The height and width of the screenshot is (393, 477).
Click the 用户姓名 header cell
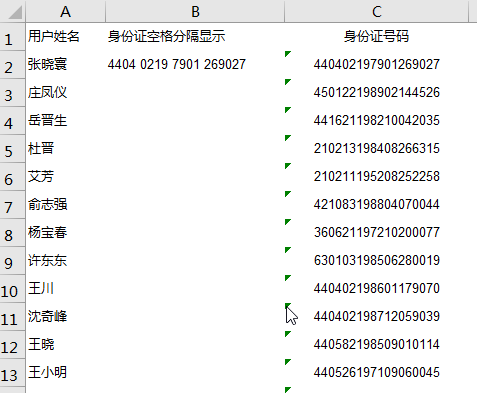pos(66,37)
